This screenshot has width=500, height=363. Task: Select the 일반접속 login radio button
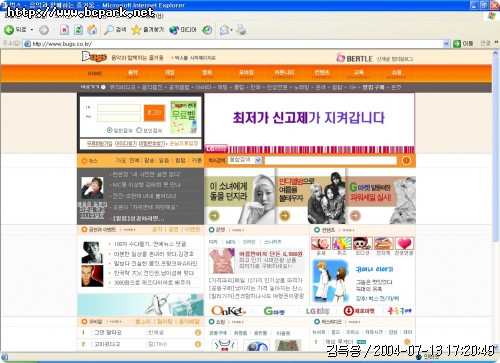point(109,130)
